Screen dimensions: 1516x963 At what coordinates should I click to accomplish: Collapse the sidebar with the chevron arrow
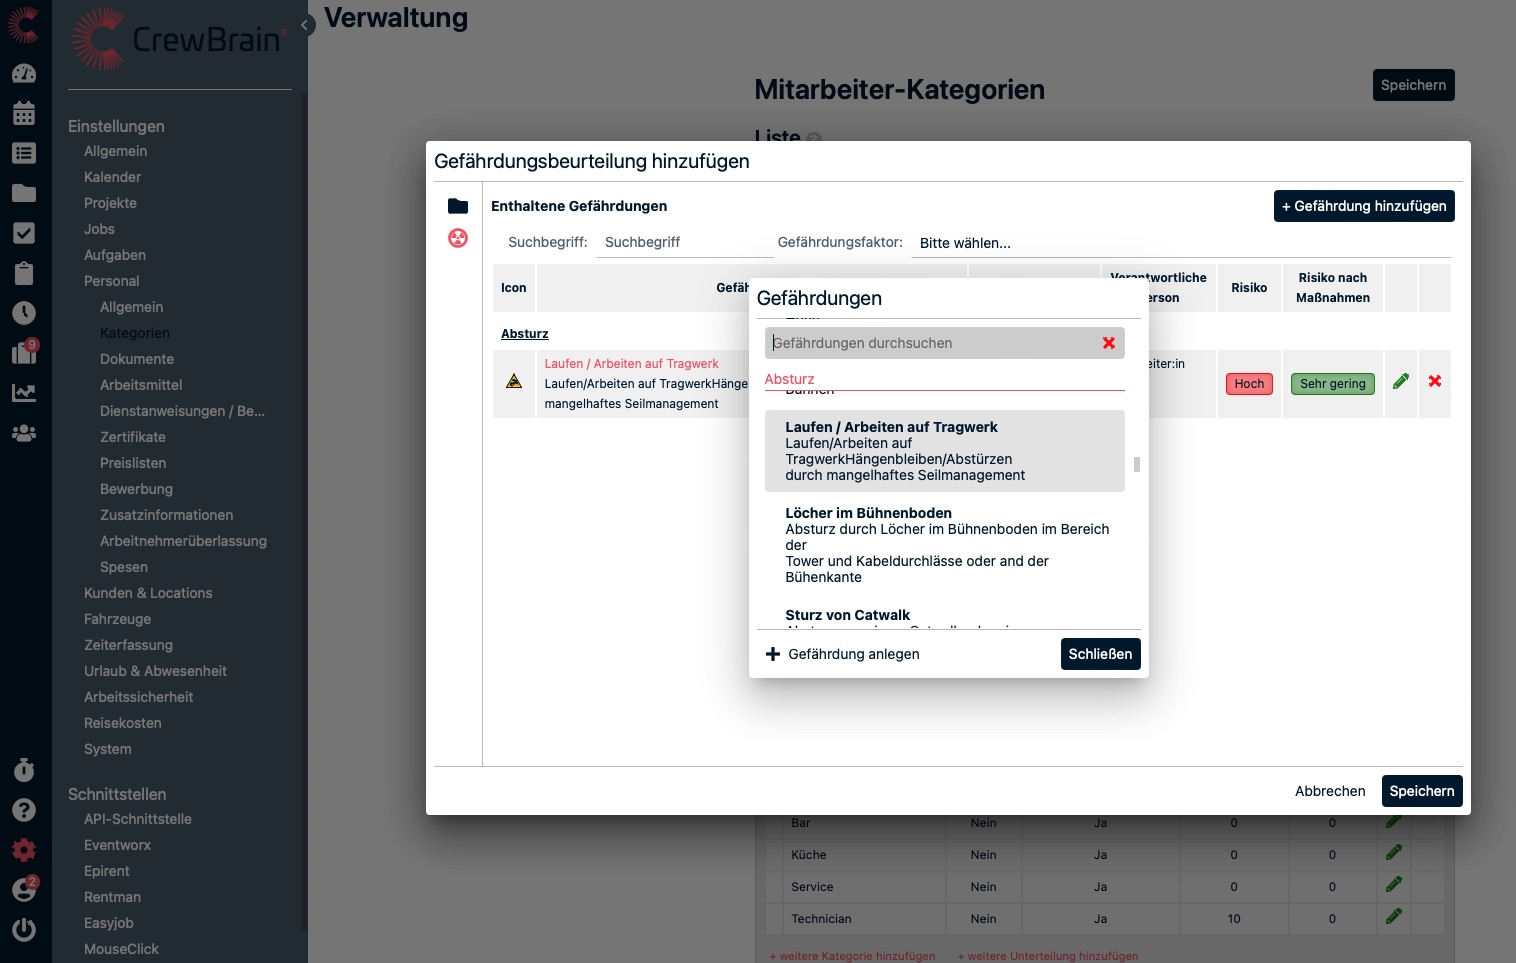305,25
